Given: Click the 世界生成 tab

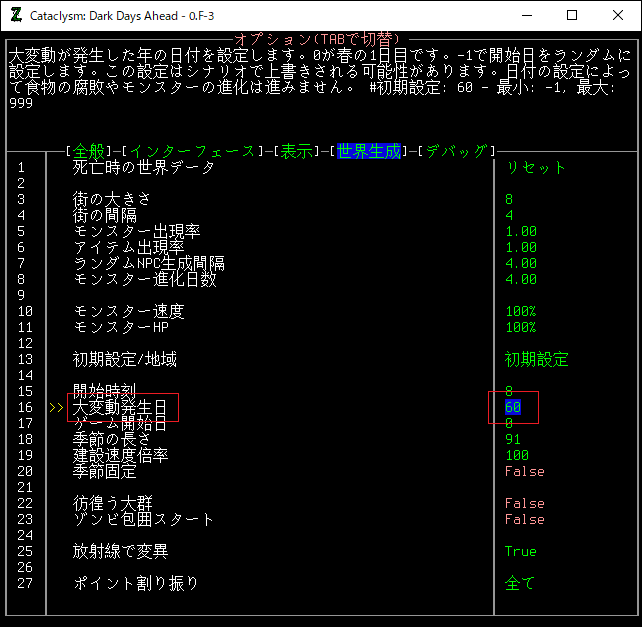Looking at the screenshot, I should (x=369, y=151).
